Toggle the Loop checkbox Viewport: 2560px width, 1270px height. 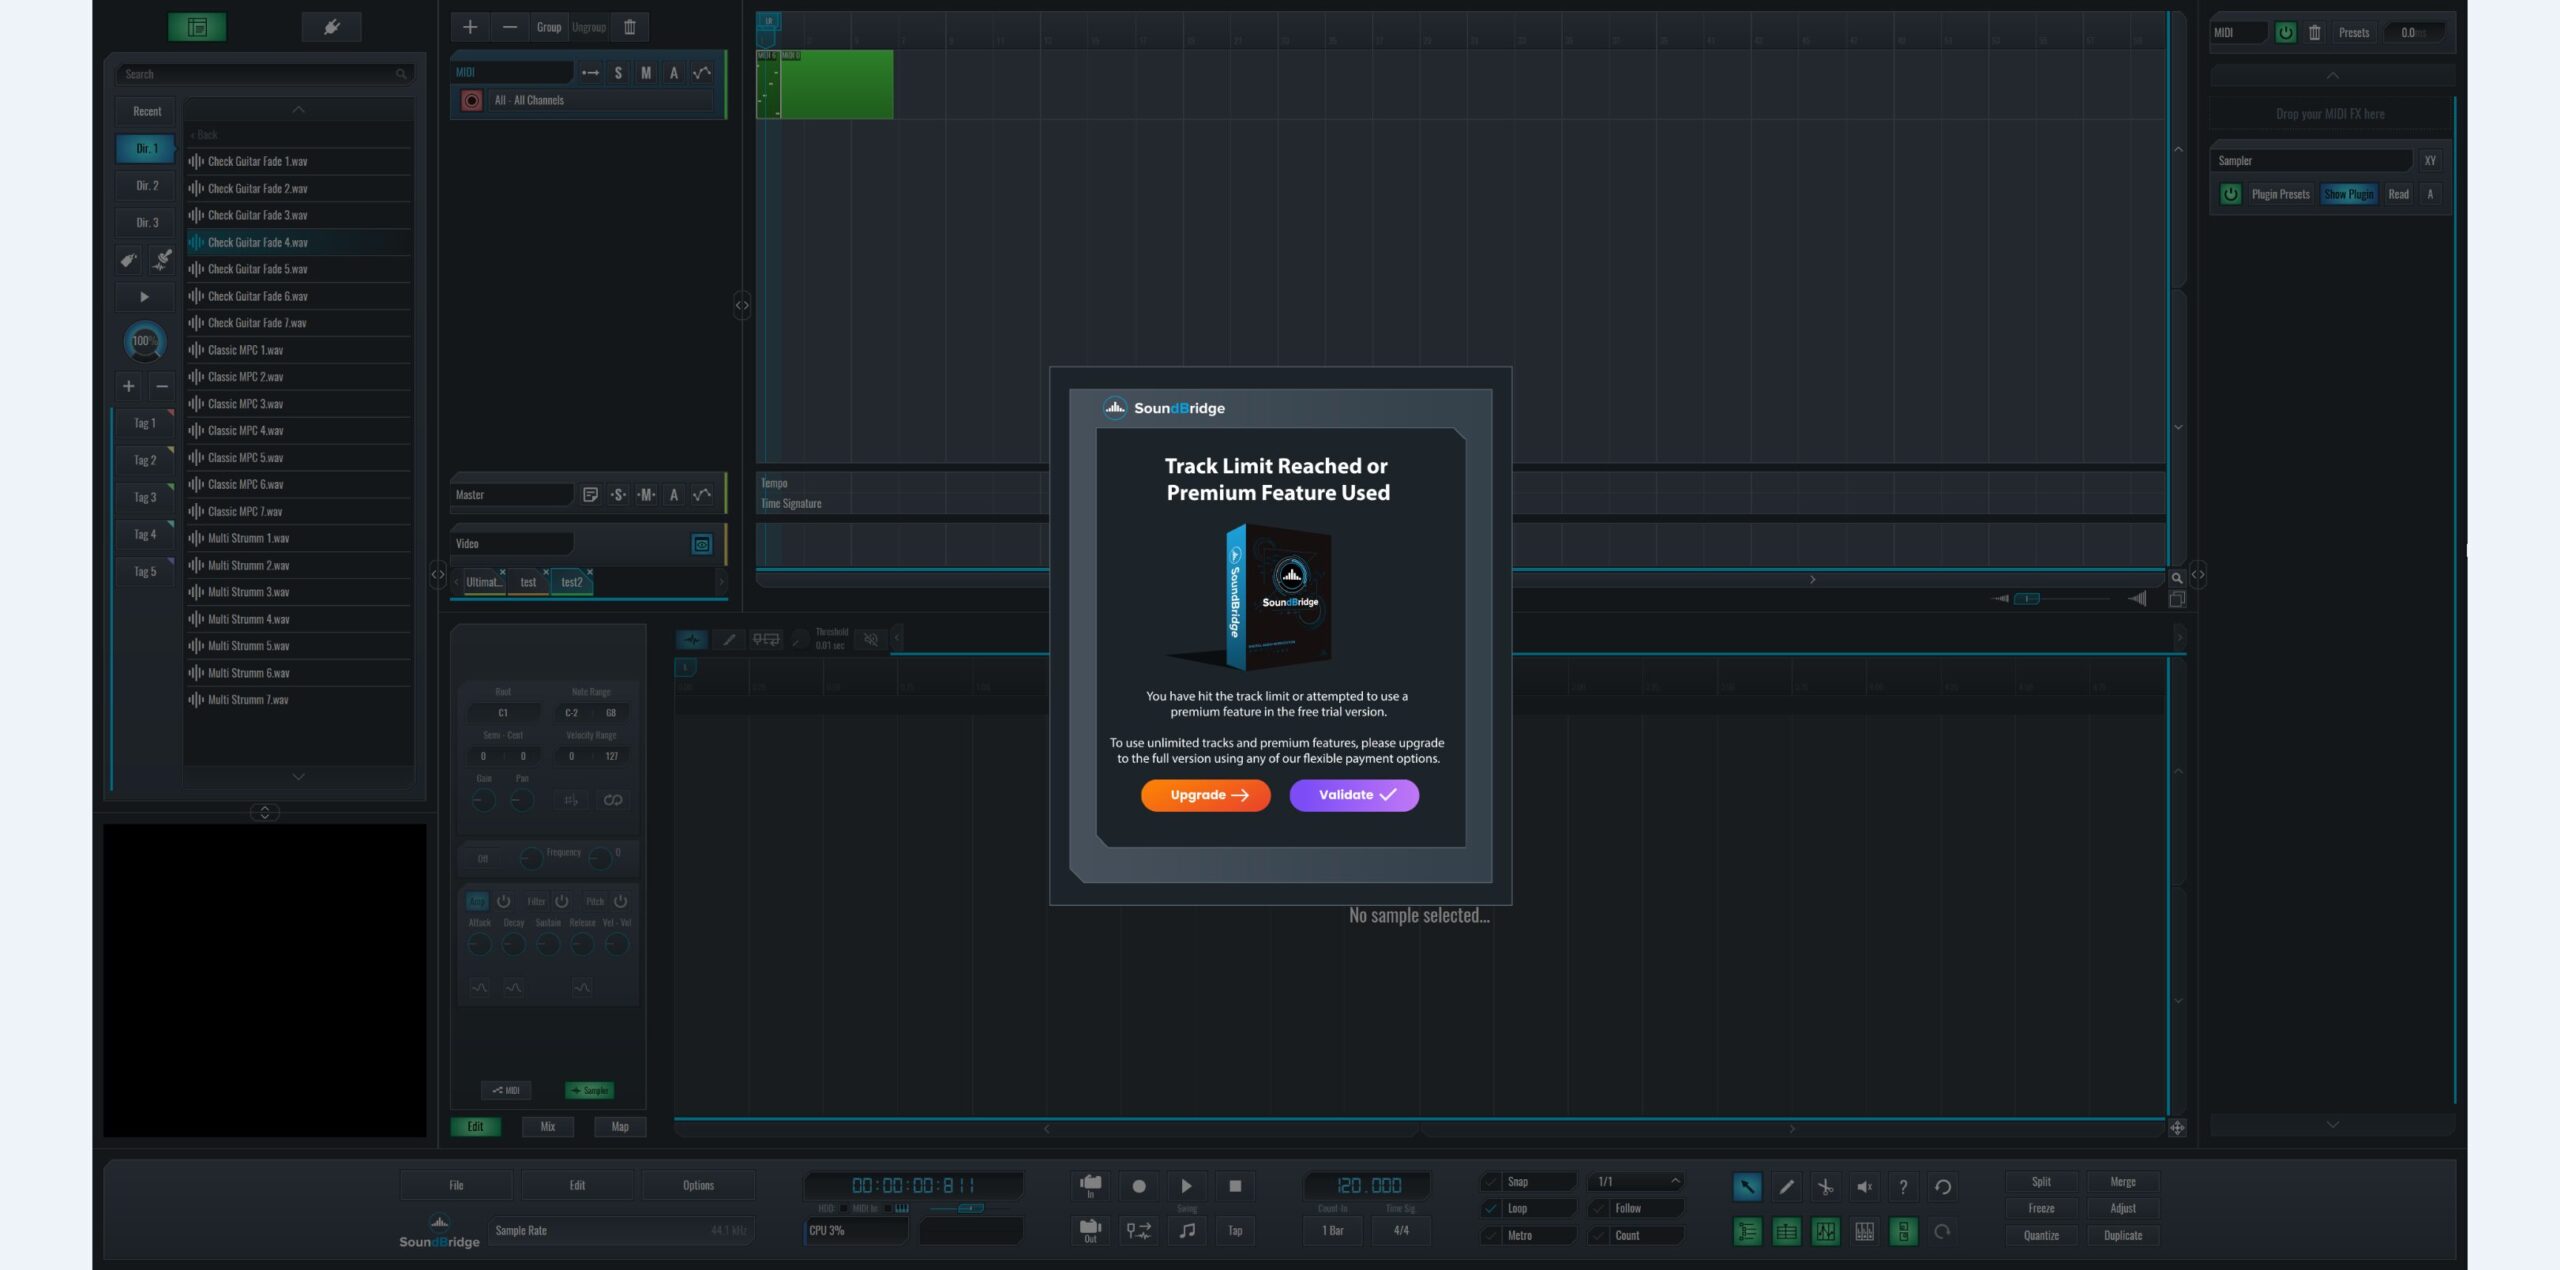[x=1491, y=1208]
